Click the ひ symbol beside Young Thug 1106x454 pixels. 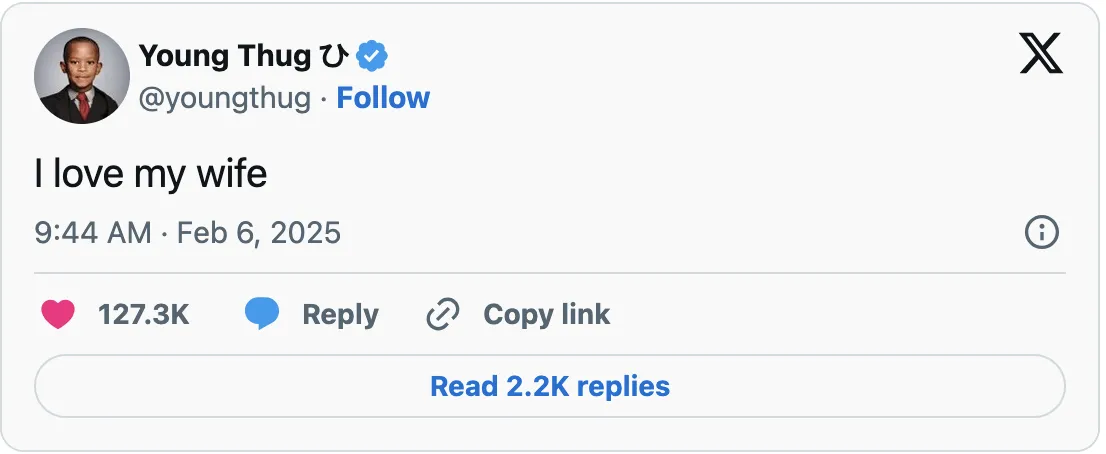point(333,57)
